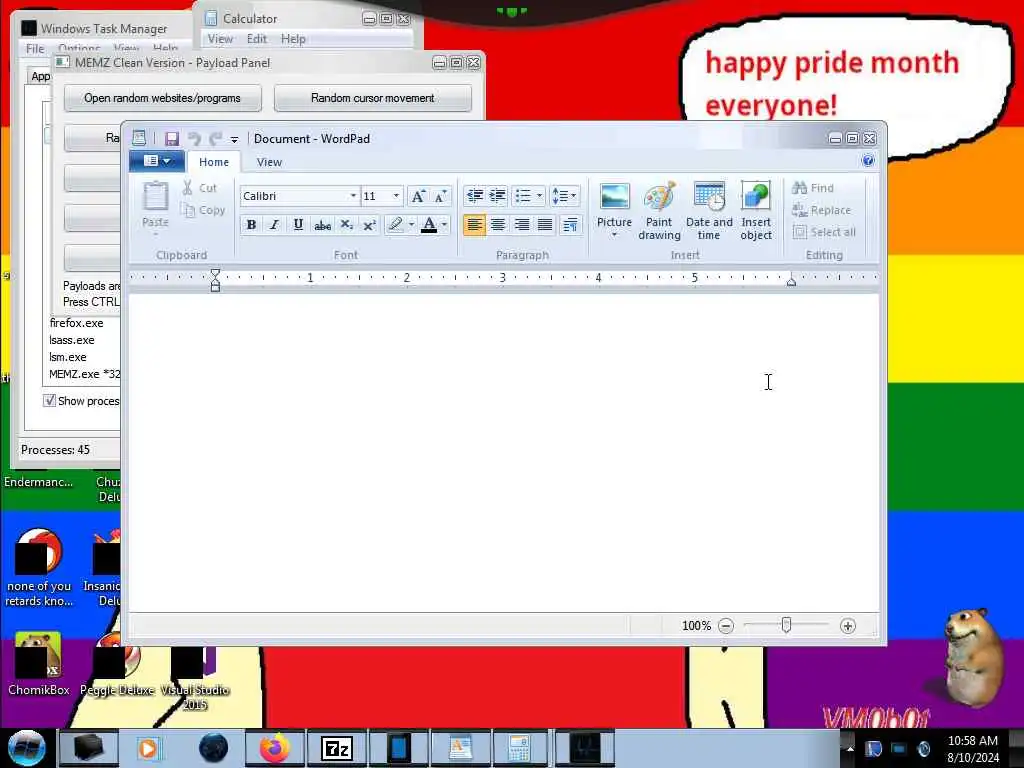Insert Date and time
The height and width of the screenshot is (768, 1024).
coord(709,210)
